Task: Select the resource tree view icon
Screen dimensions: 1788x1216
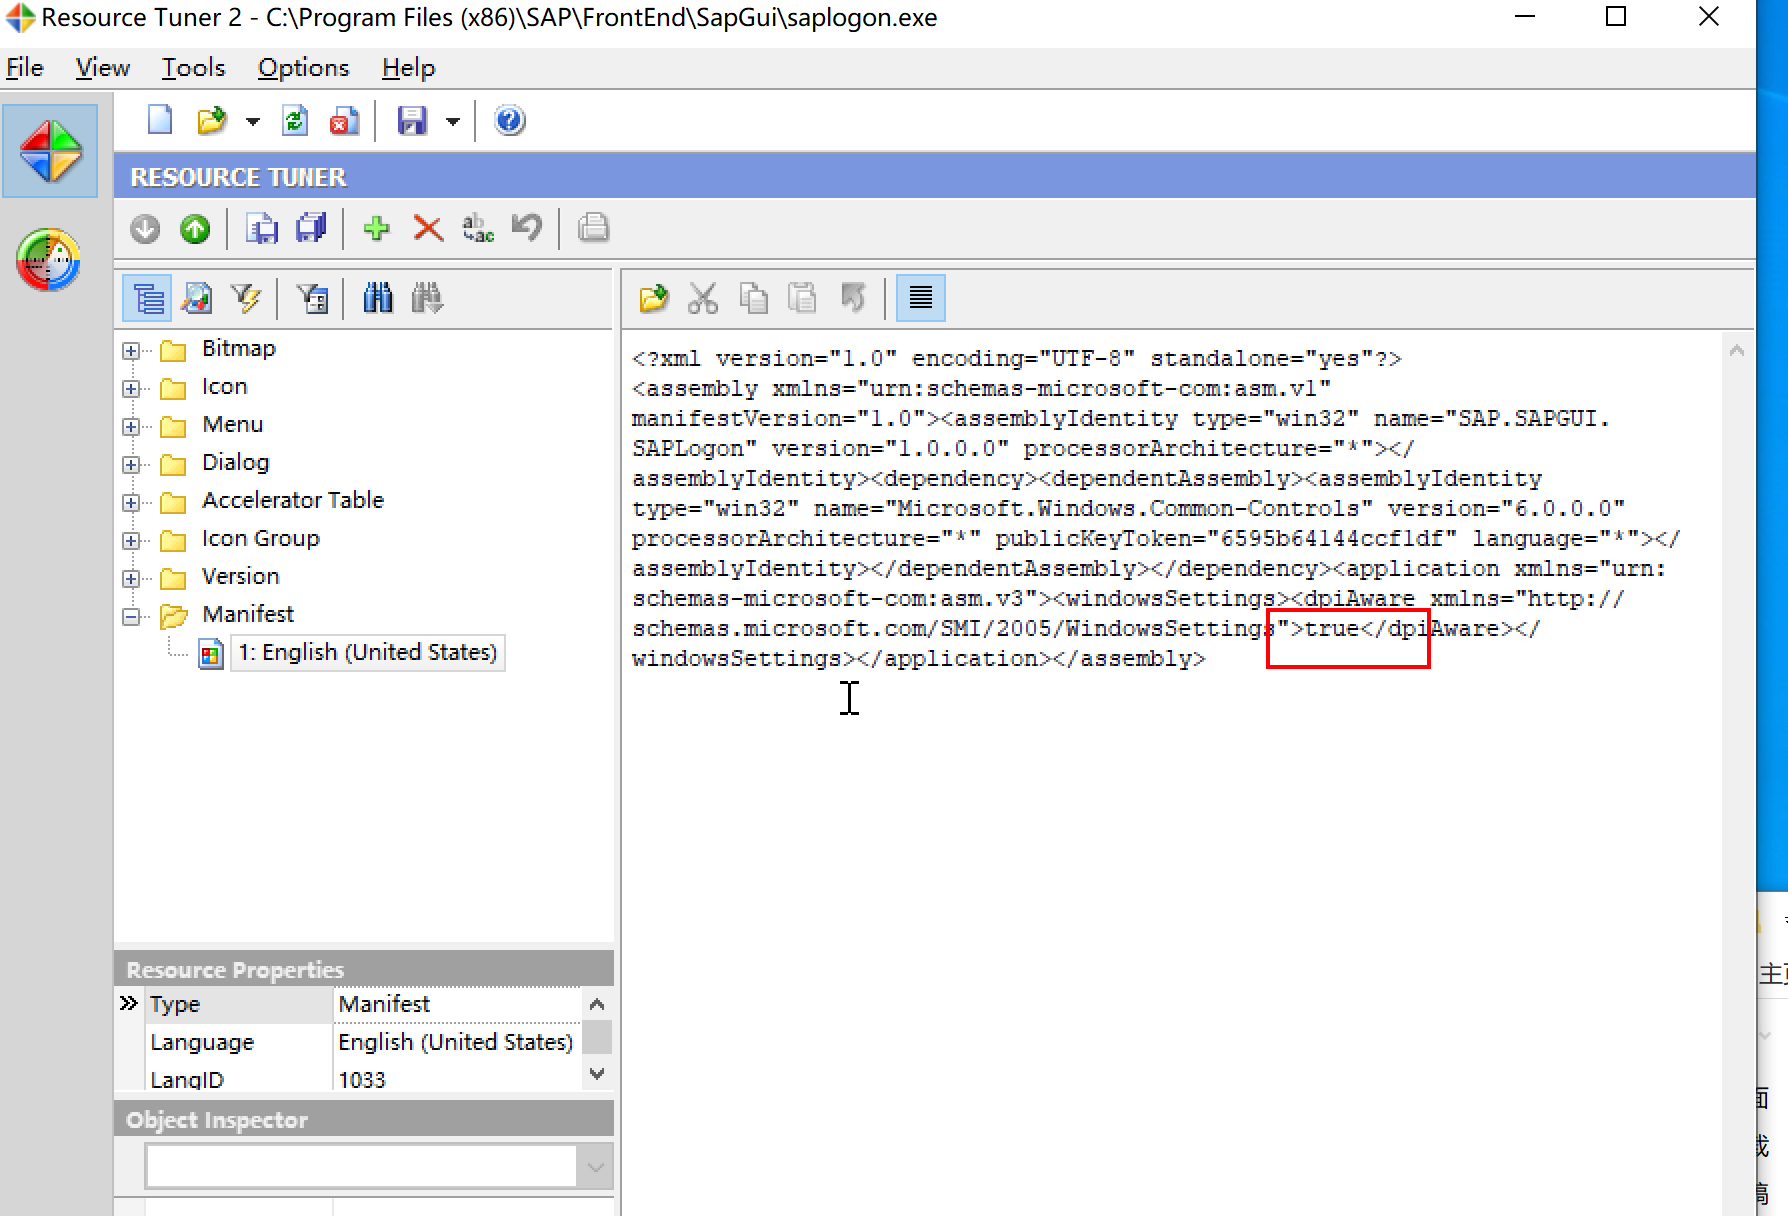Action: pyautogui.click(x=146, y=297)
